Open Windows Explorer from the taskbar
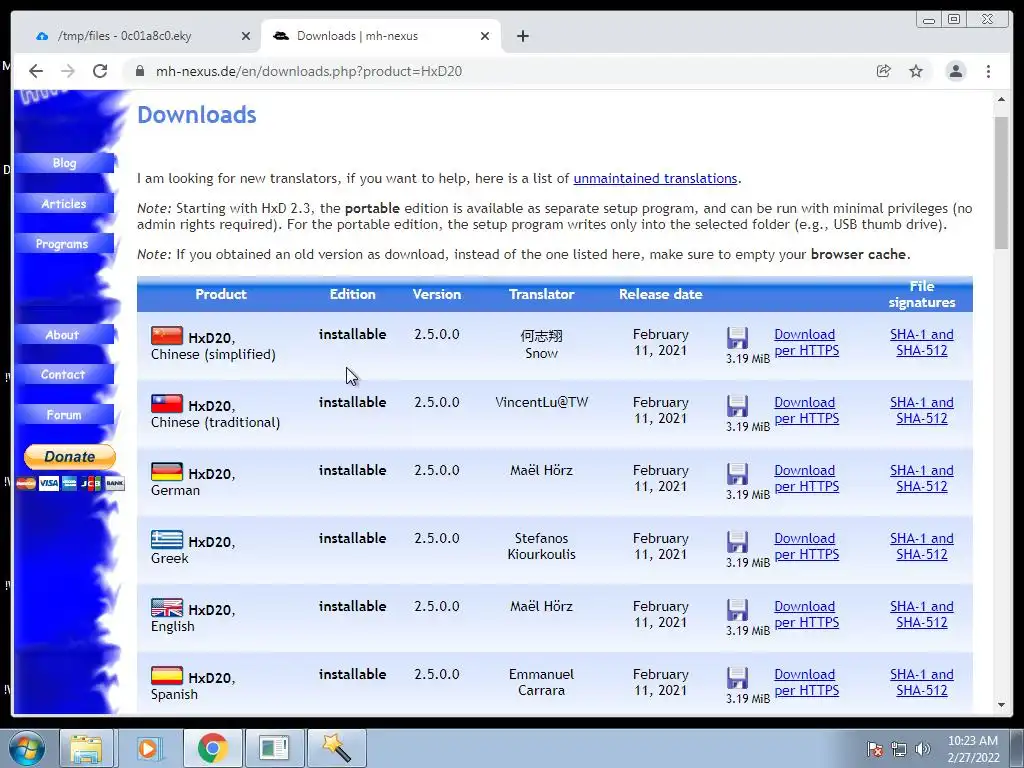 tap(86, 748)
